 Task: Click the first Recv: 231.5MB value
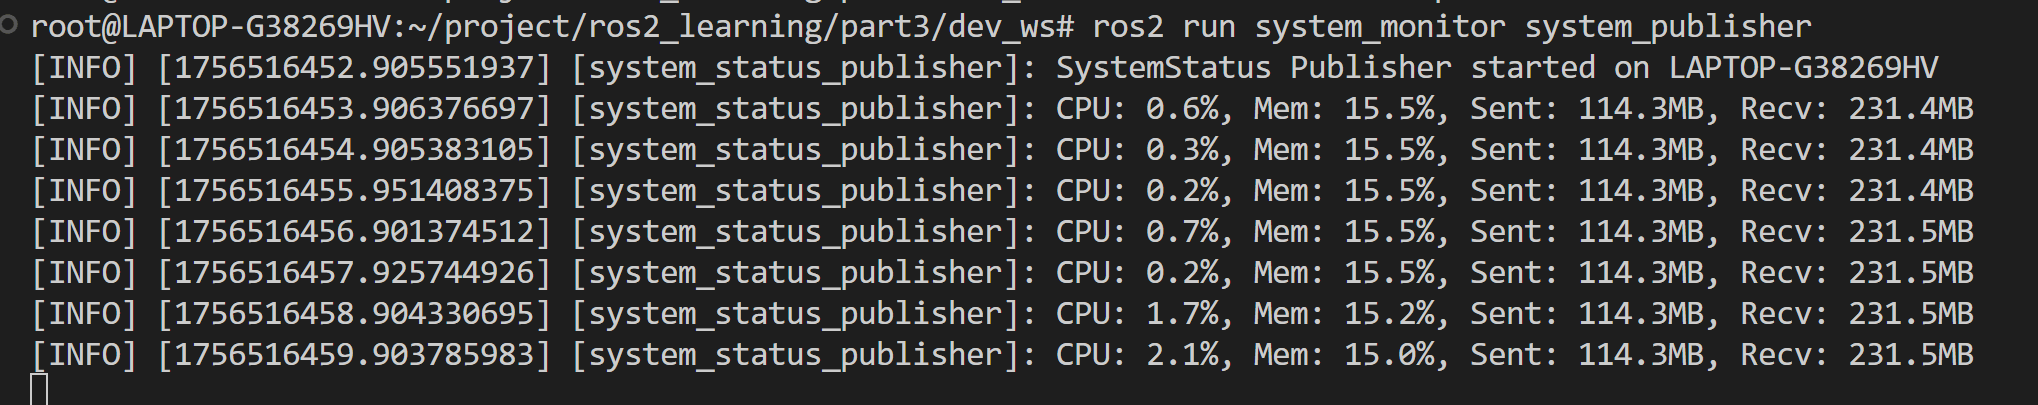click(1857, 232)
